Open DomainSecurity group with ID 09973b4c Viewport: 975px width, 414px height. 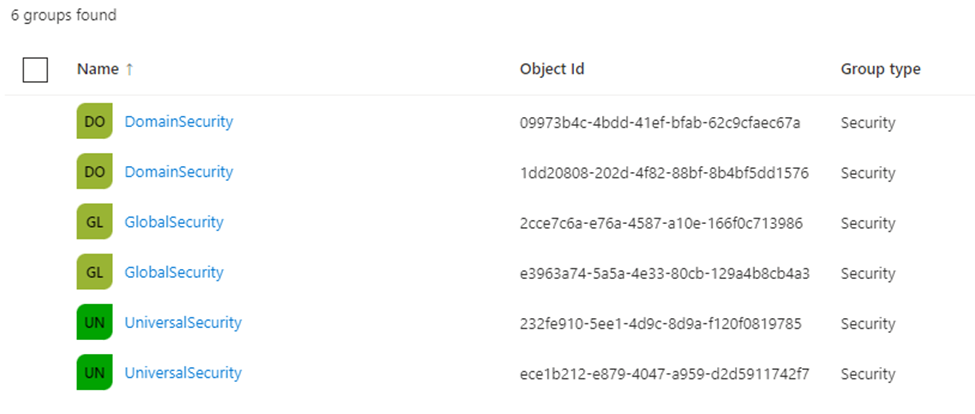click(x=179, y=121)
